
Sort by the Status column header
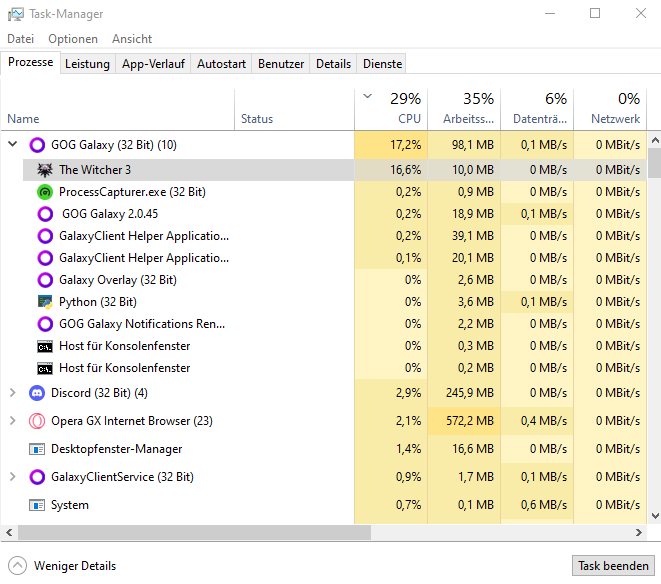click(x=294, y=110)
